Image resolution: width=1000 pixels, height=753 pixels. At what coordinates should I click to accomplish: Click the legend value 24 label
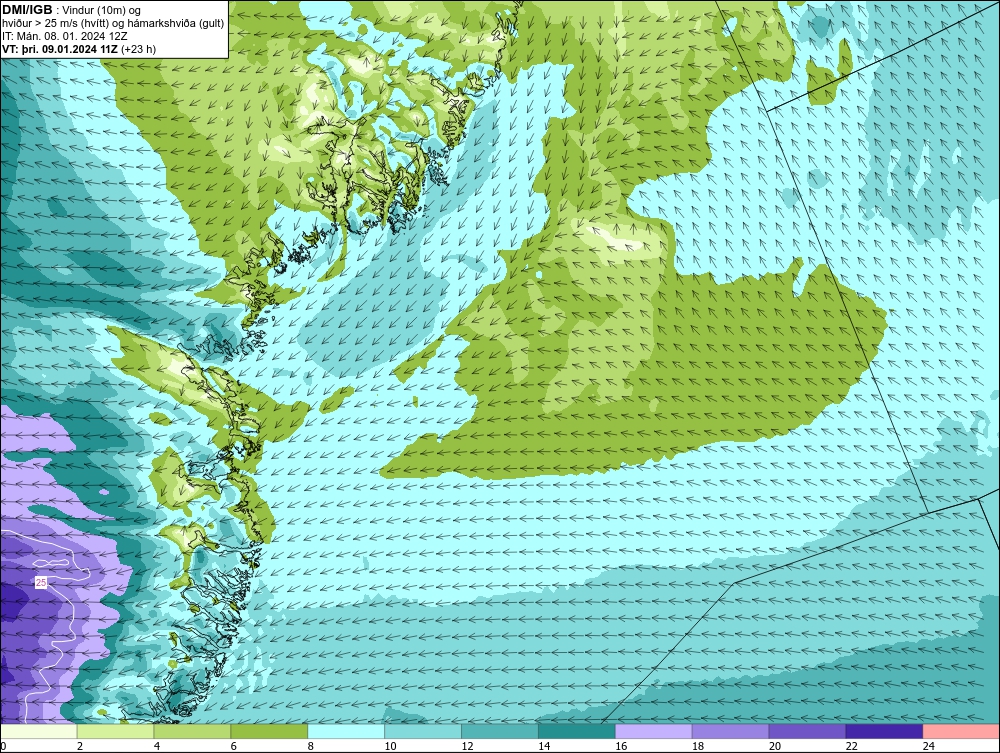click(929, 746)
